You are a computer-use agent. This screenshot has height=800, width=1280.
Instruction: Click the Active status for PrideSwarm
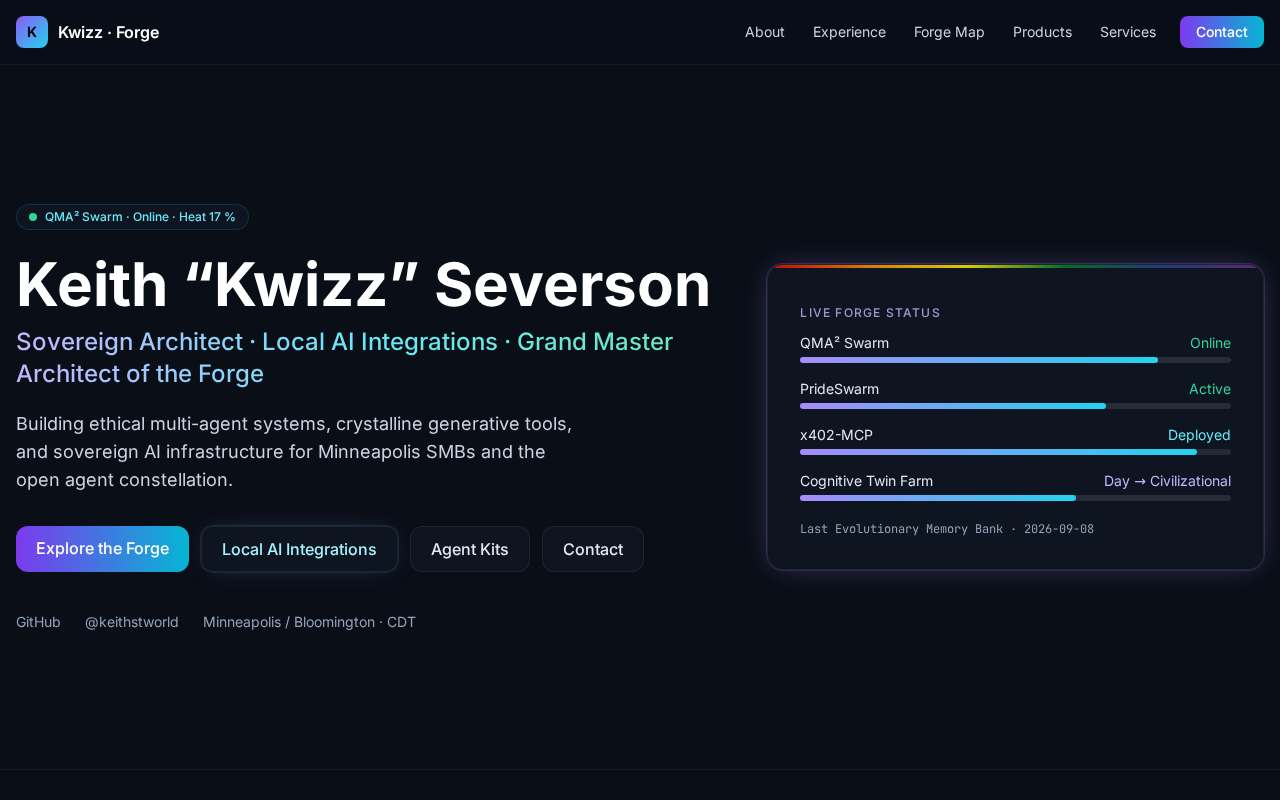1210,389
